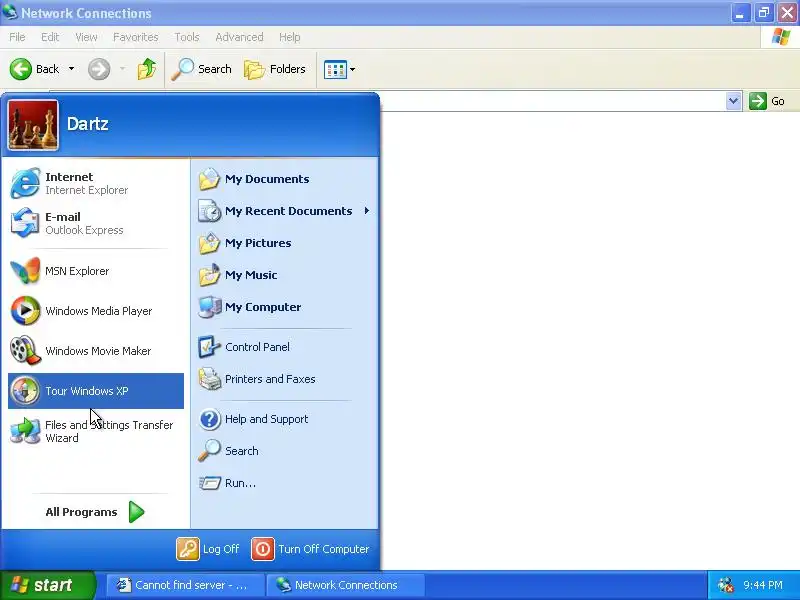Open My Computer
The width and height of the screenshot is (800, 600).
[285, 307]
